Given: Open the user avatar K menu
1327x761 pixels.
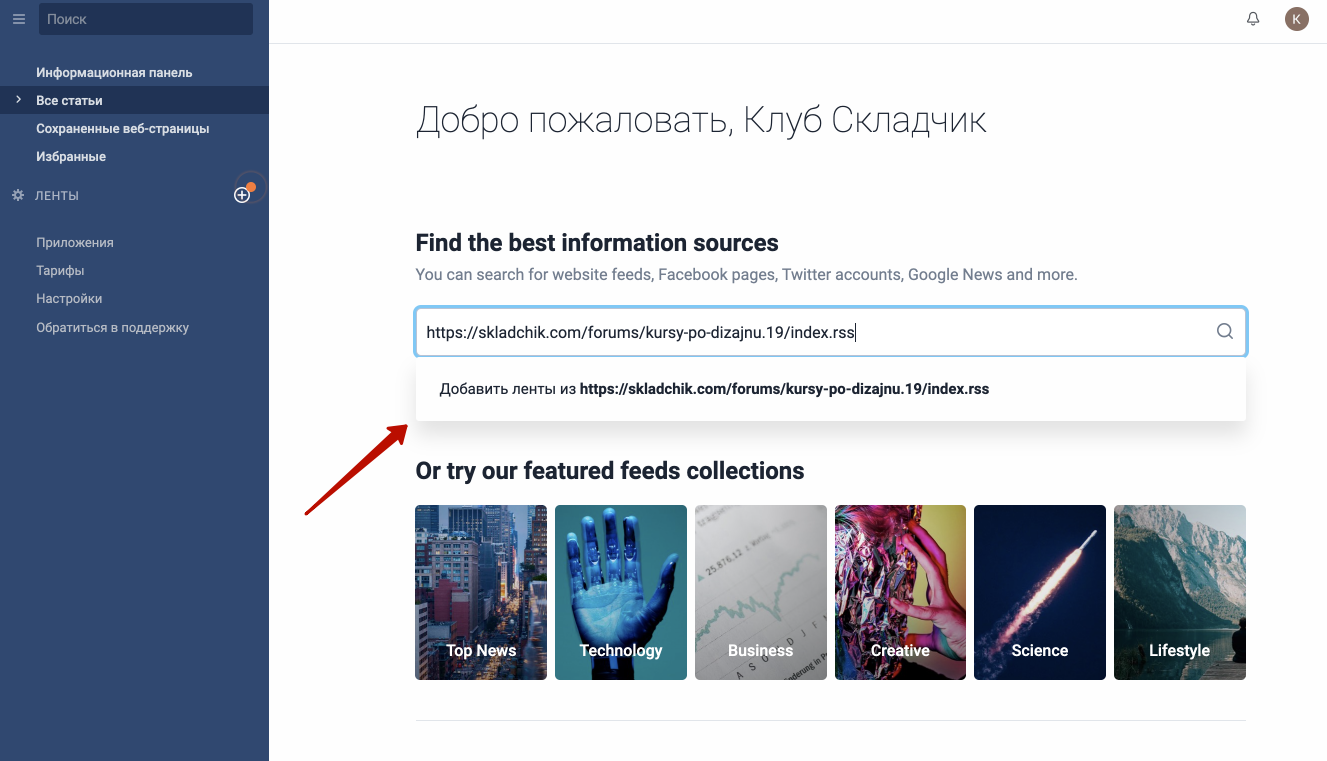Looking at the screenshot, I should click(x=1296, y=19).
